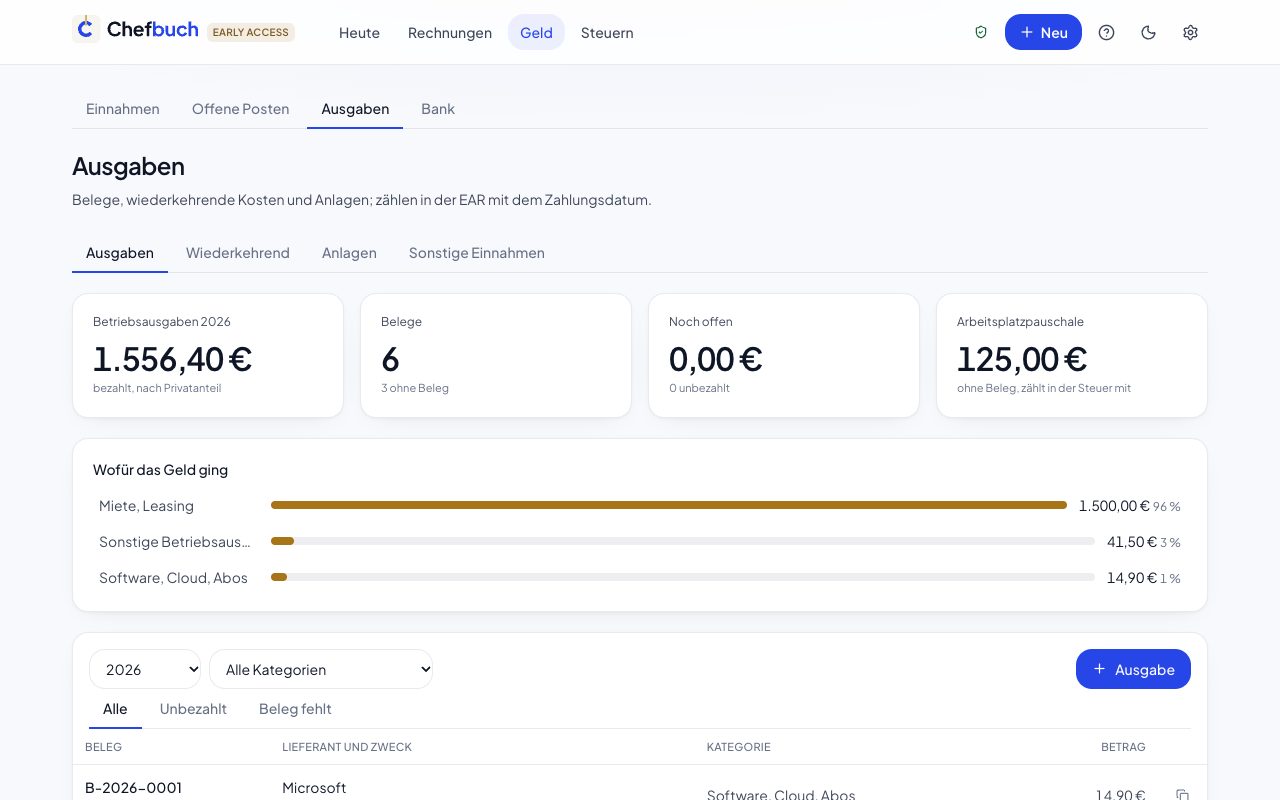
Task: Click the copy icon in row B-2026-0001
Action: (x=1182, y=795)
